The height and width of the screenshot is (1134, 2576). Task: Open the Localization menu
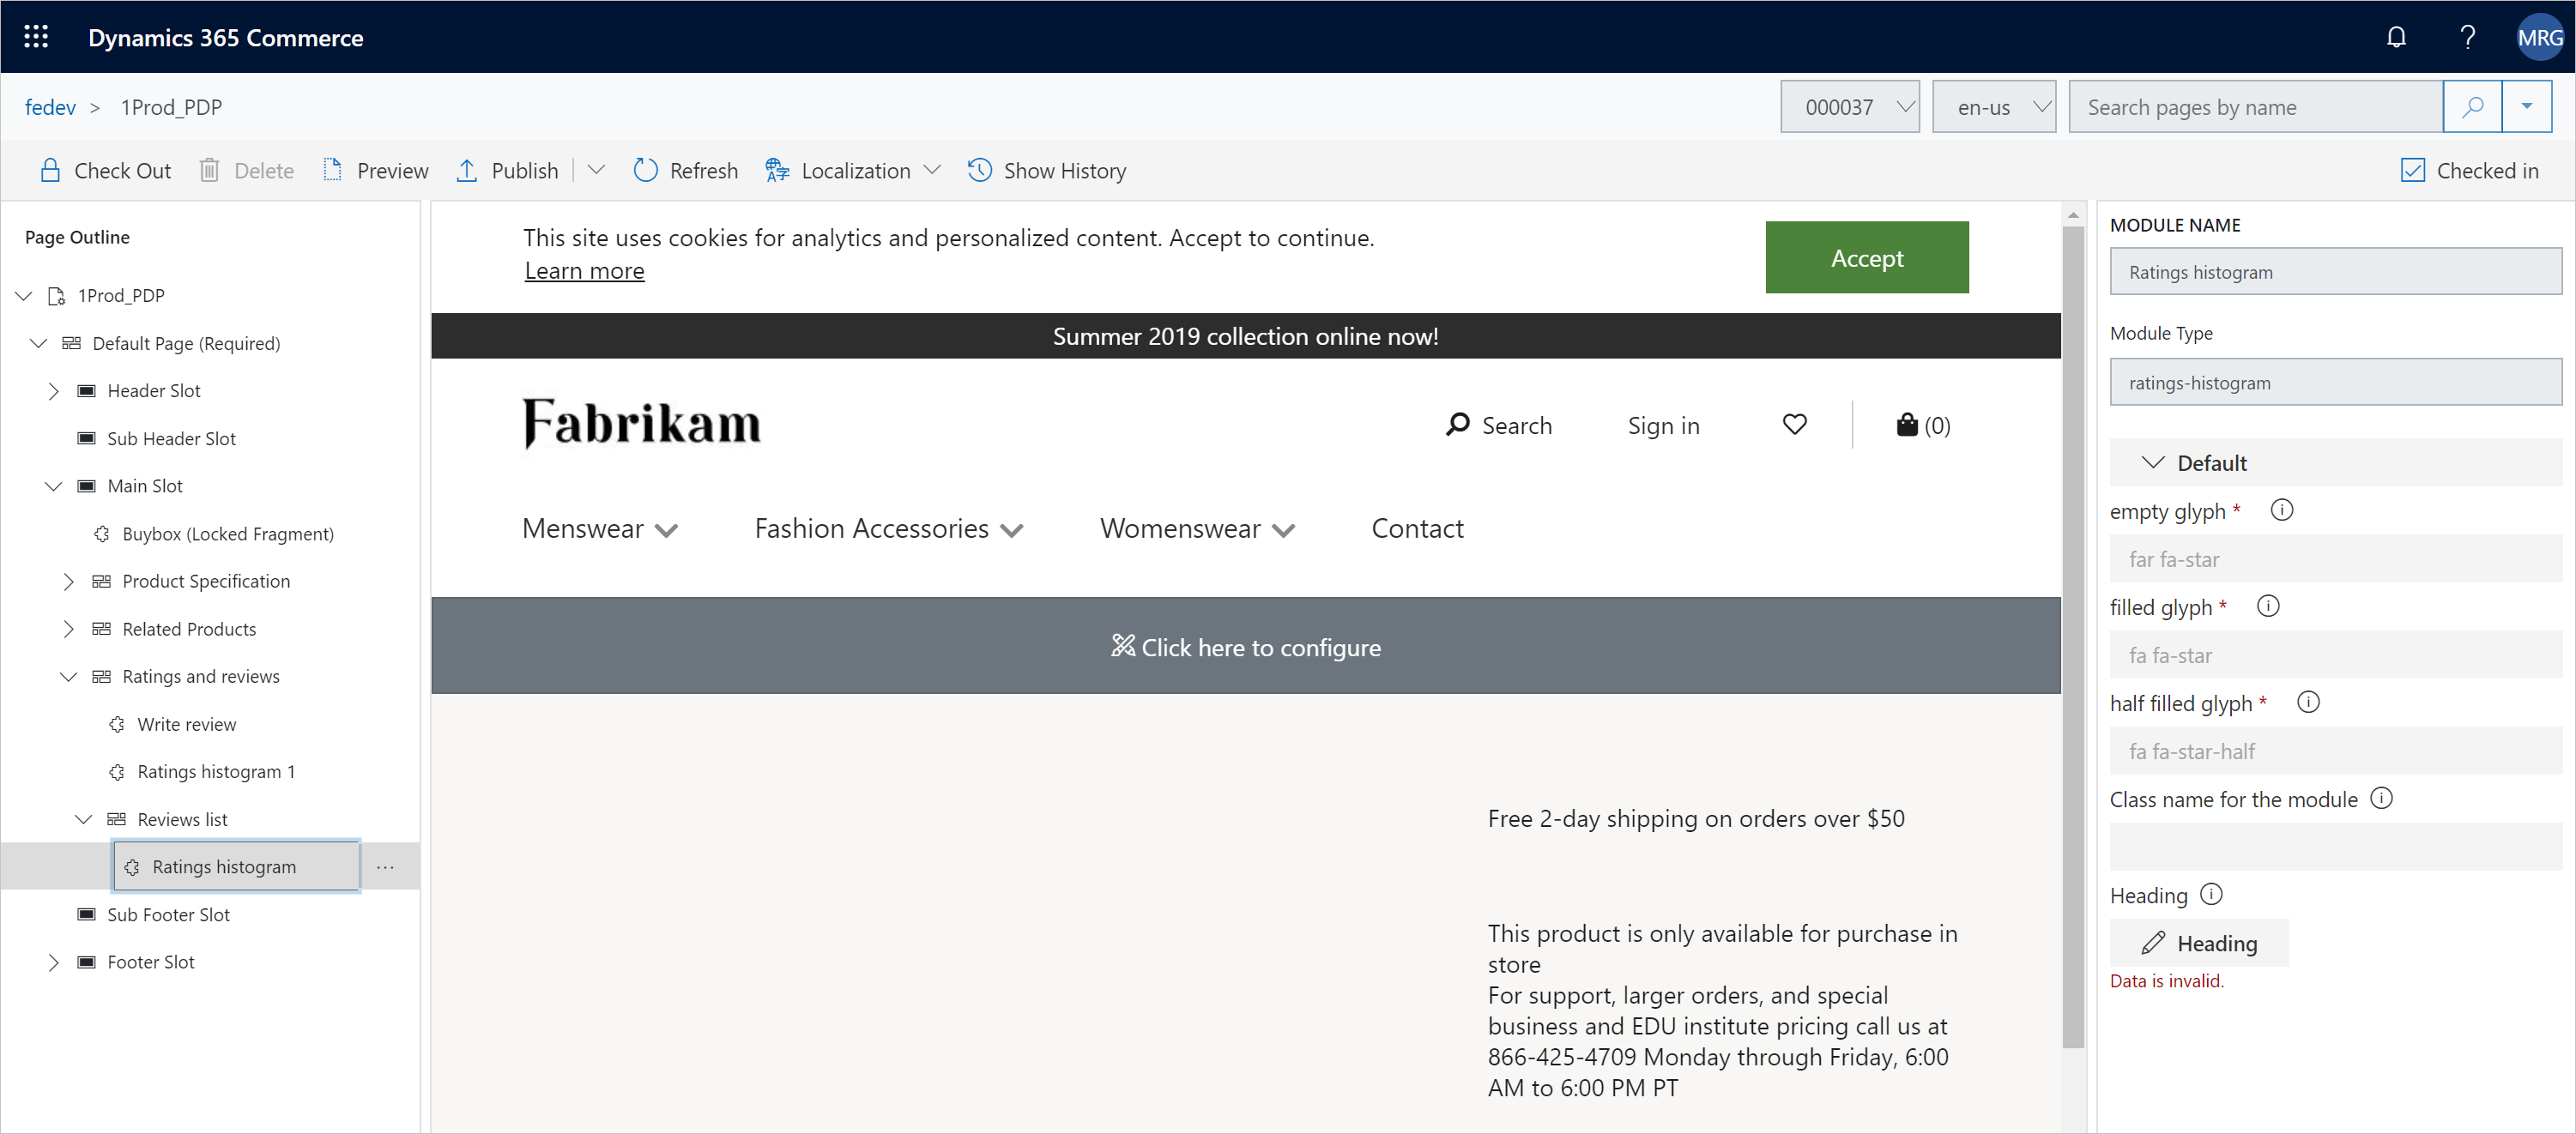coord(855,171)
